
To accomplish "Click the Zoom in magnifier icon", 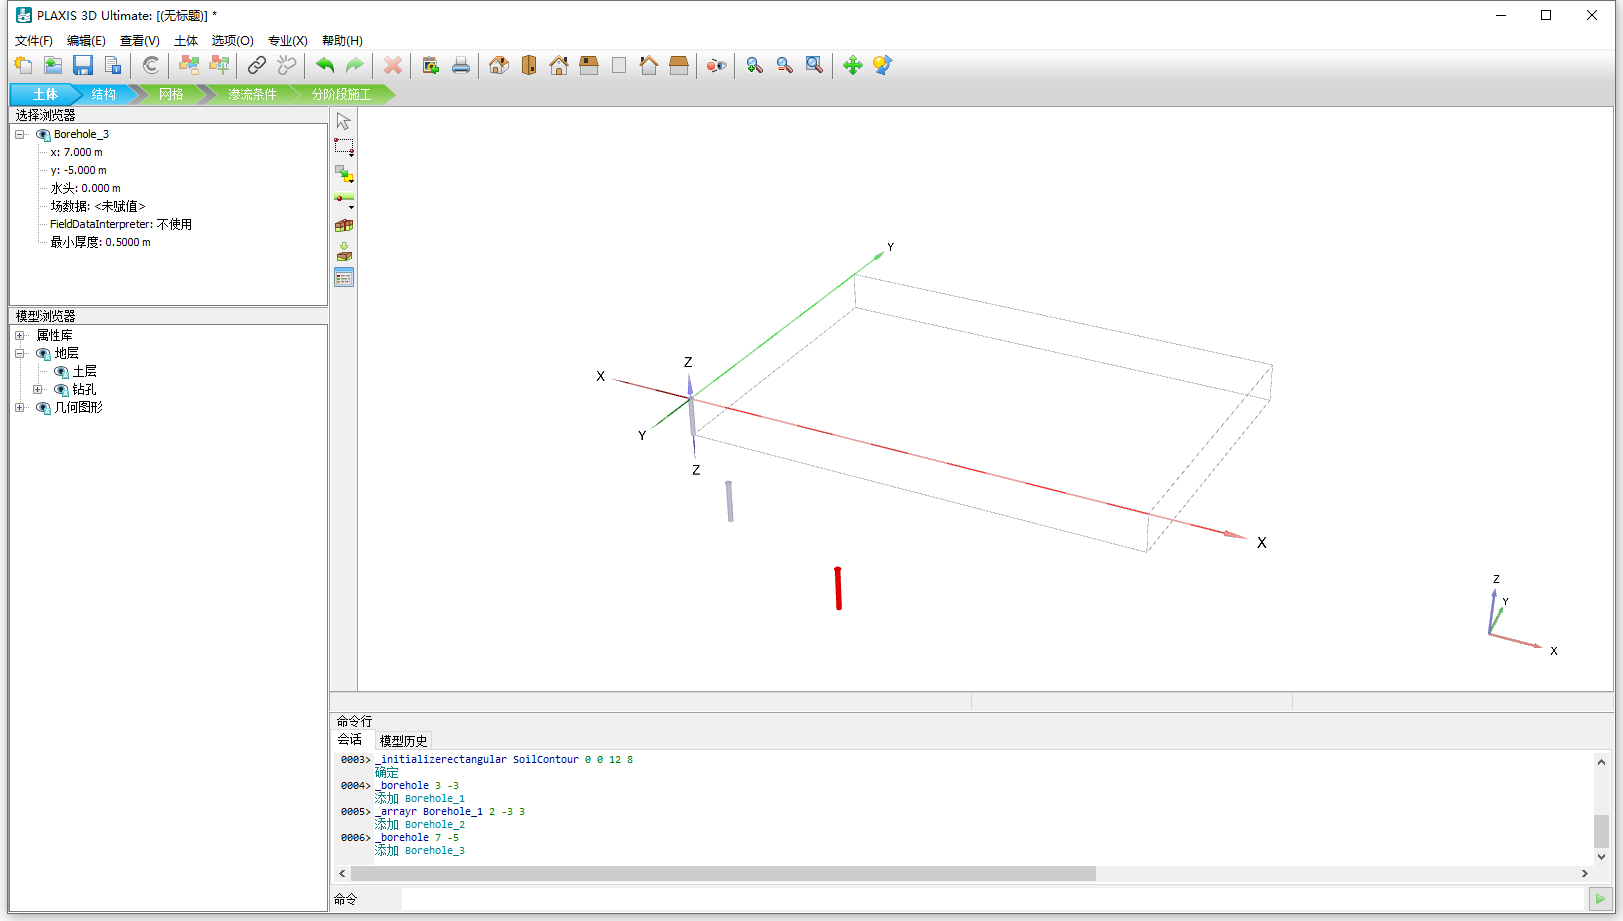I will (755, 66).
